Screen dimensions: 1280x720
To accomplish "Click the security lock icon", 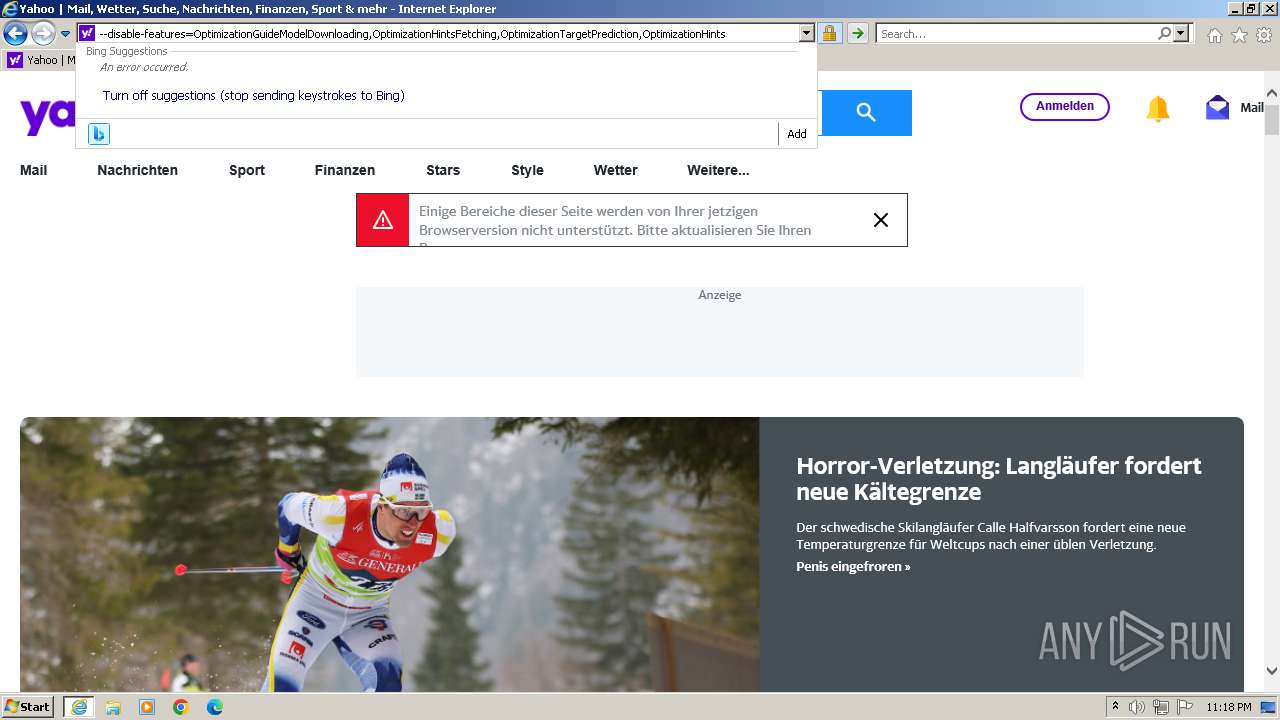I will [x=829, y=33].
